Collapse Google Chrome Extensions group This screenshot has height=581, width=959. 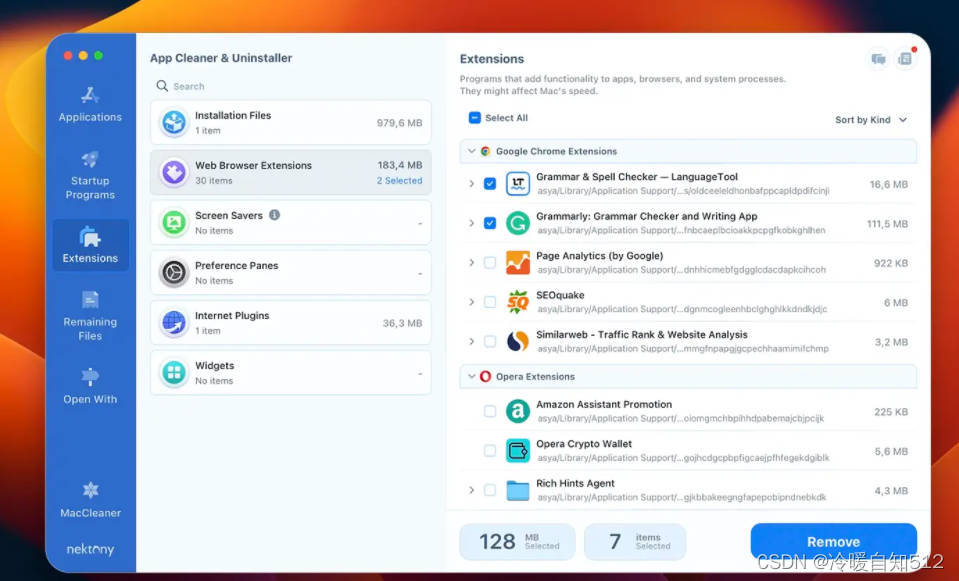472,151
